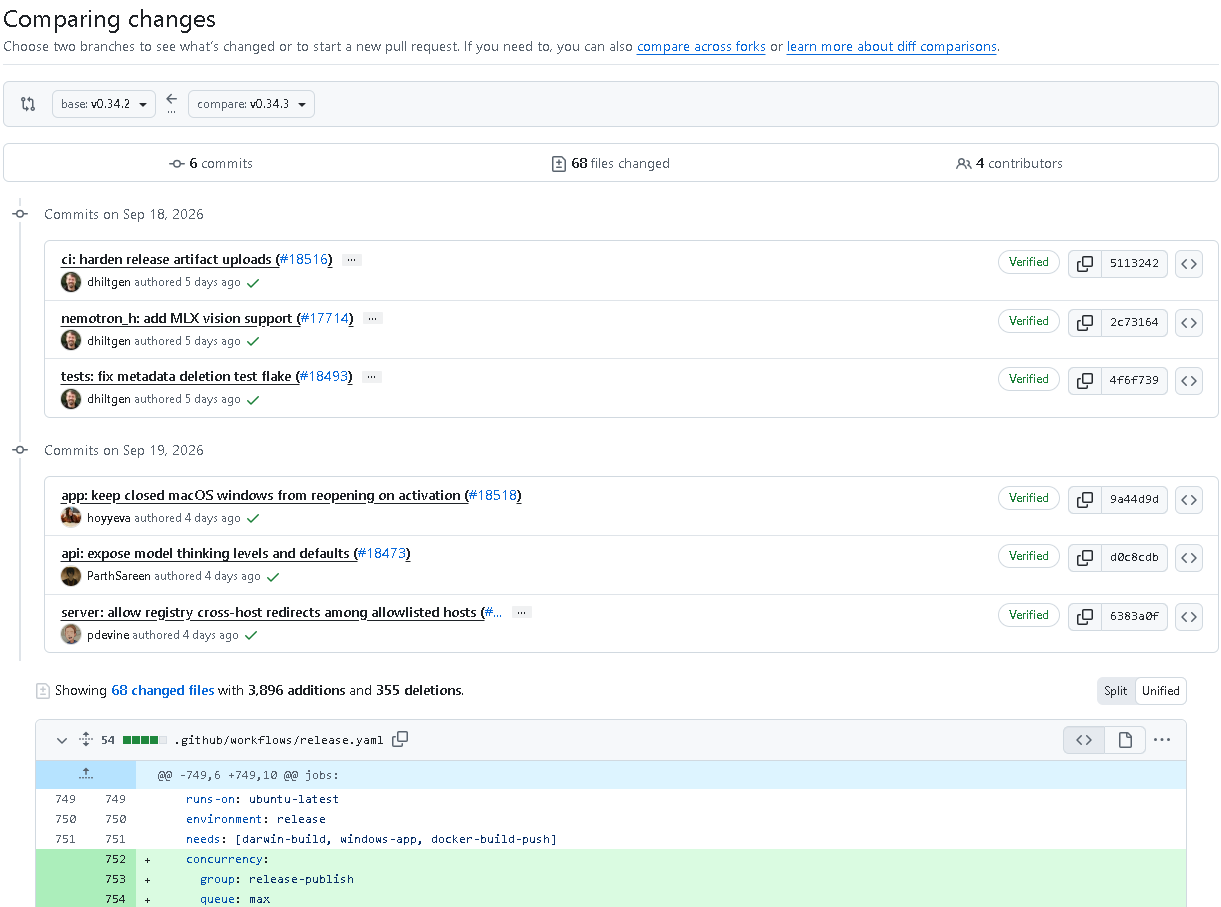Open the compare v0.34.3 branch dropdown
Image resolution: width=1221 pixels, height=907 pixels.
[x=251, y=104]
